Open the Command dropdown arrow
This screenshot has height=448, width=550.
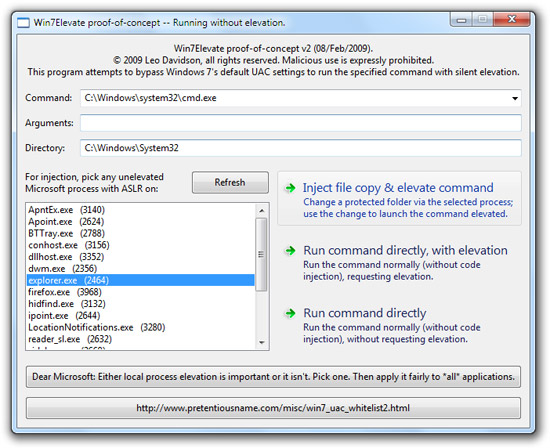pos(515,98)
